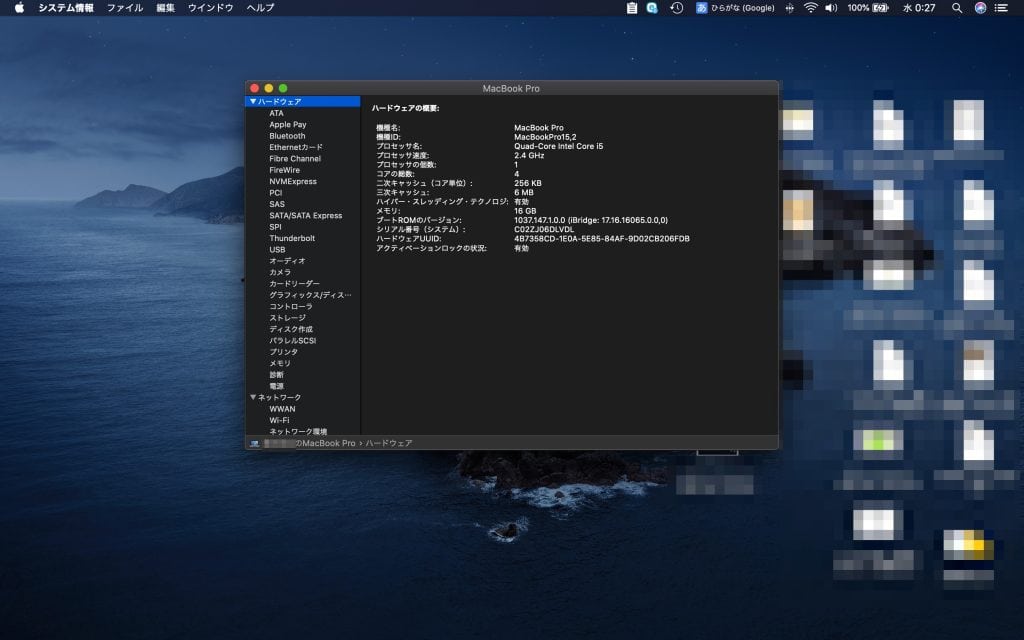Image resolution: width=1024 pixels, height=640 pixels.
Task: Click the computer icon in the path bar
Action: 255,443
